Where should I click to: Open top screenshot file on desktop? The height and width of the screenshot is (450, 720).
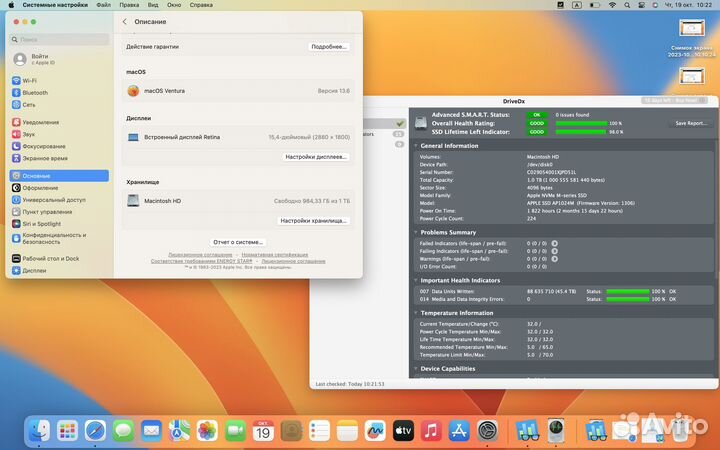click(692, 28)
